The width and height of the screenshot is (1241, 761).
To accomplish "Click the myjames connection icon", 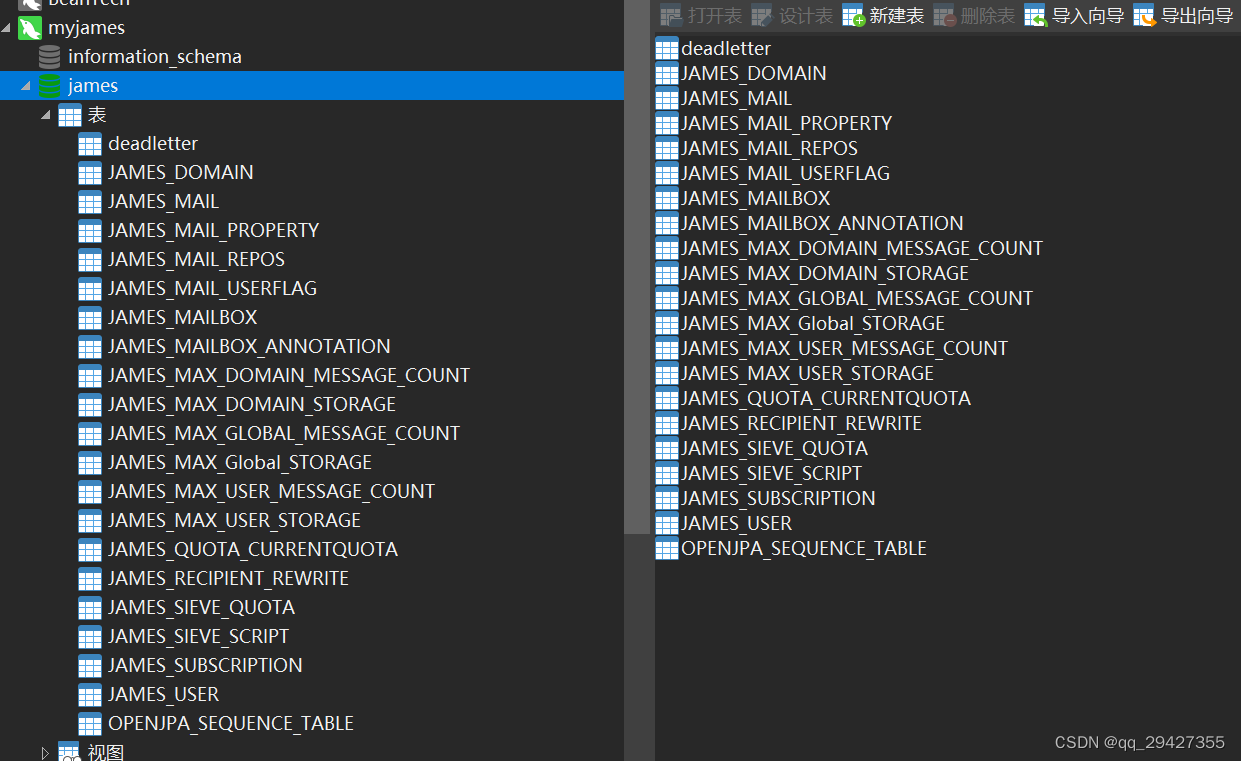I will pos(30,28).
